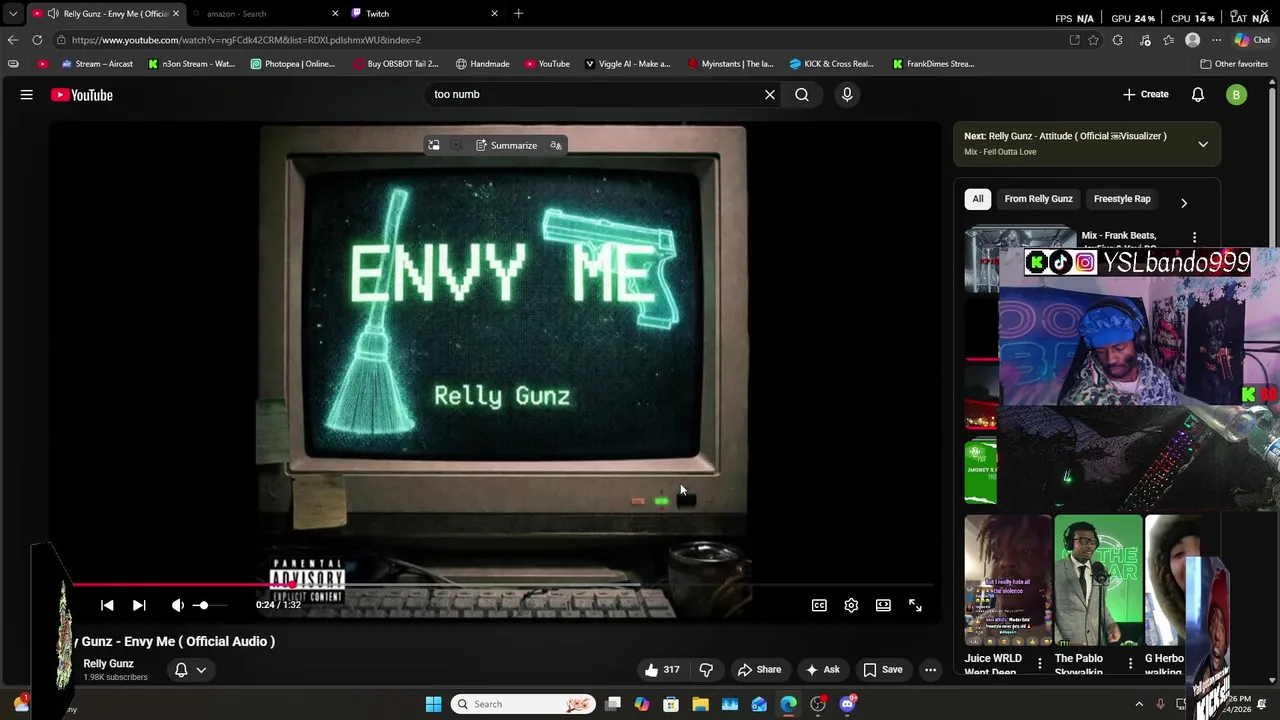The image size is (1280, 720).
Task: Open options for The Pablo Skywalkin short
Action: 1130,663
